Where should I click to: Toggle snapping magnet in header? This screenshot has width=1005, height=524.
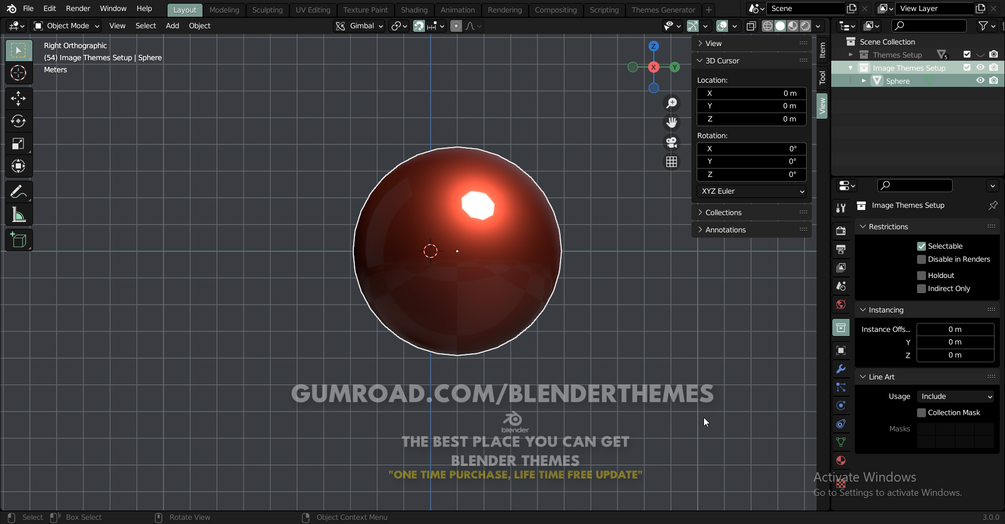click(419, 26)
